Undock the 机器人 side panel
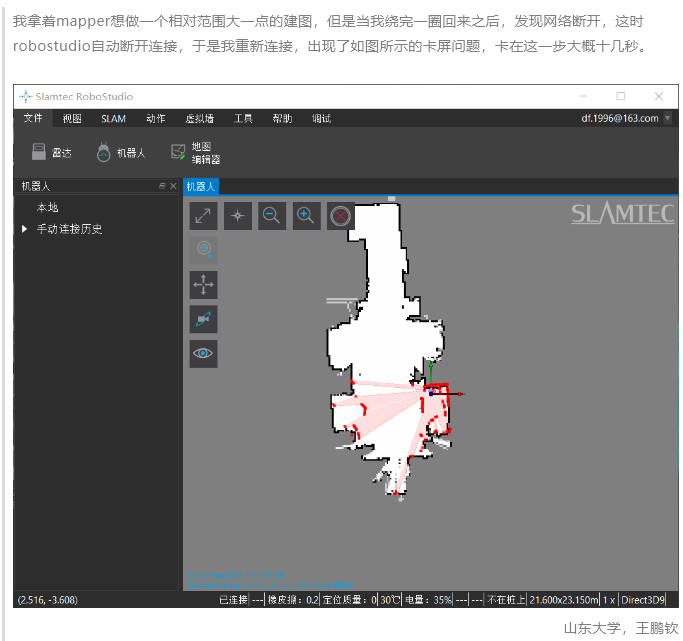This screenshot has height=641, width=683. coord(162,186)
